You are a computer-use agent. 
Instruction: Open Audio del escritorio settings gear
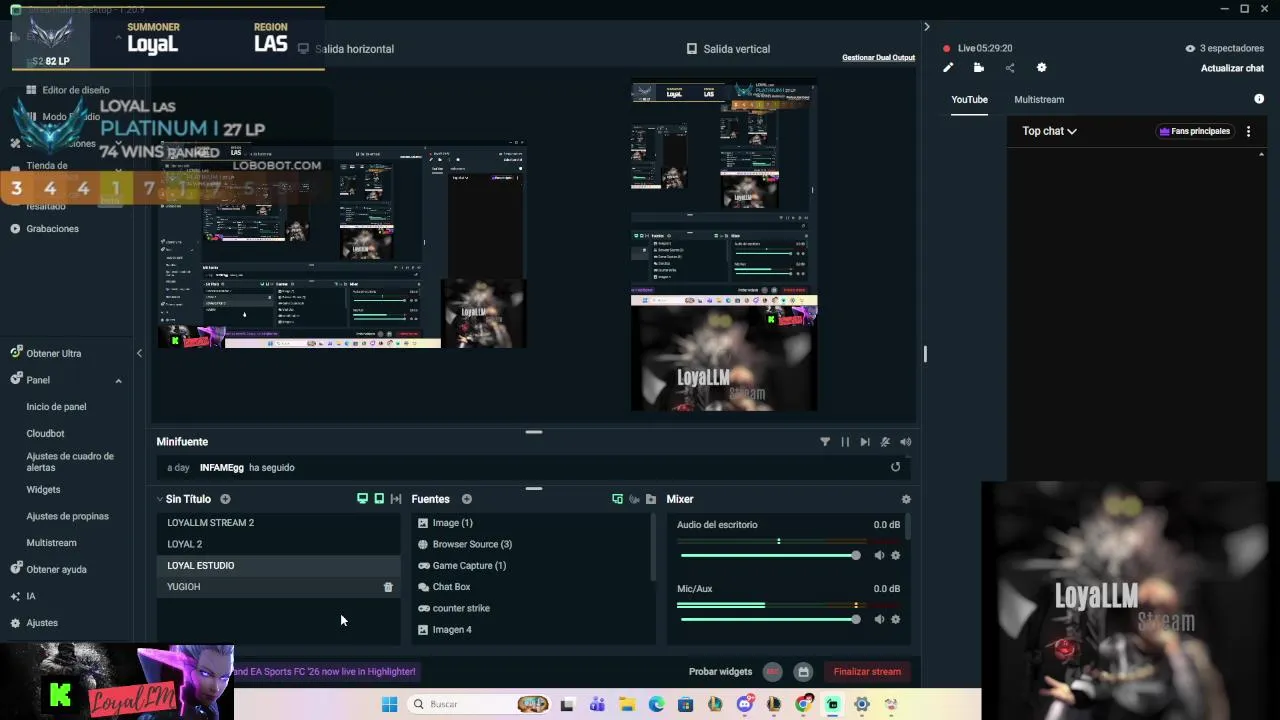point(895,555)
